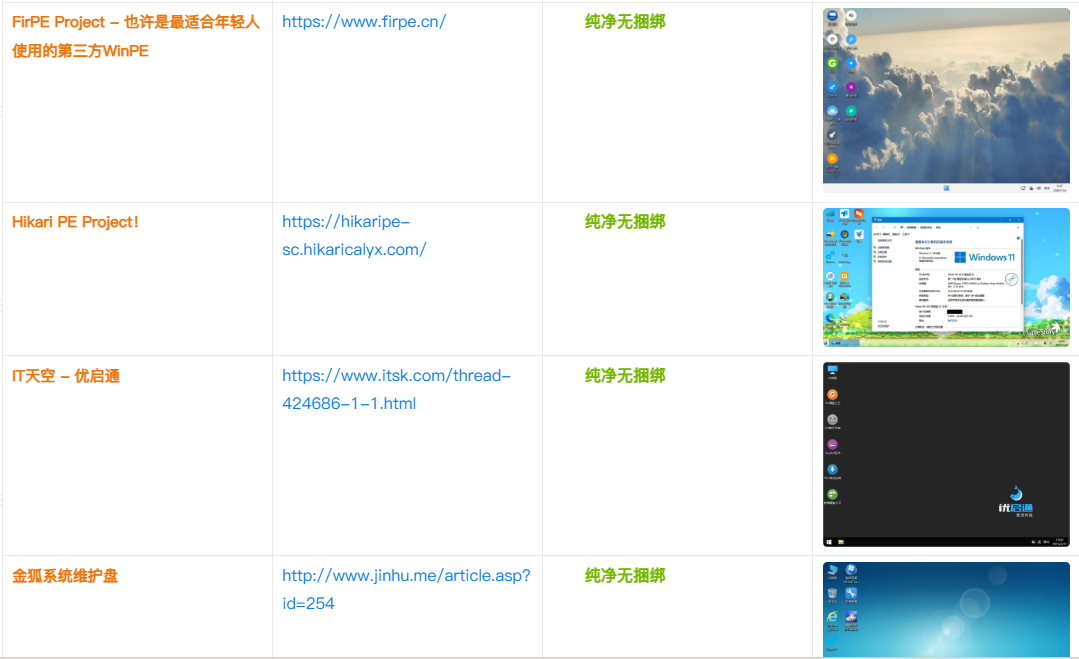The image size is (1079, 659).
Task: Open the 金狐系统维护盘 title
Action: tap(65, 576)
